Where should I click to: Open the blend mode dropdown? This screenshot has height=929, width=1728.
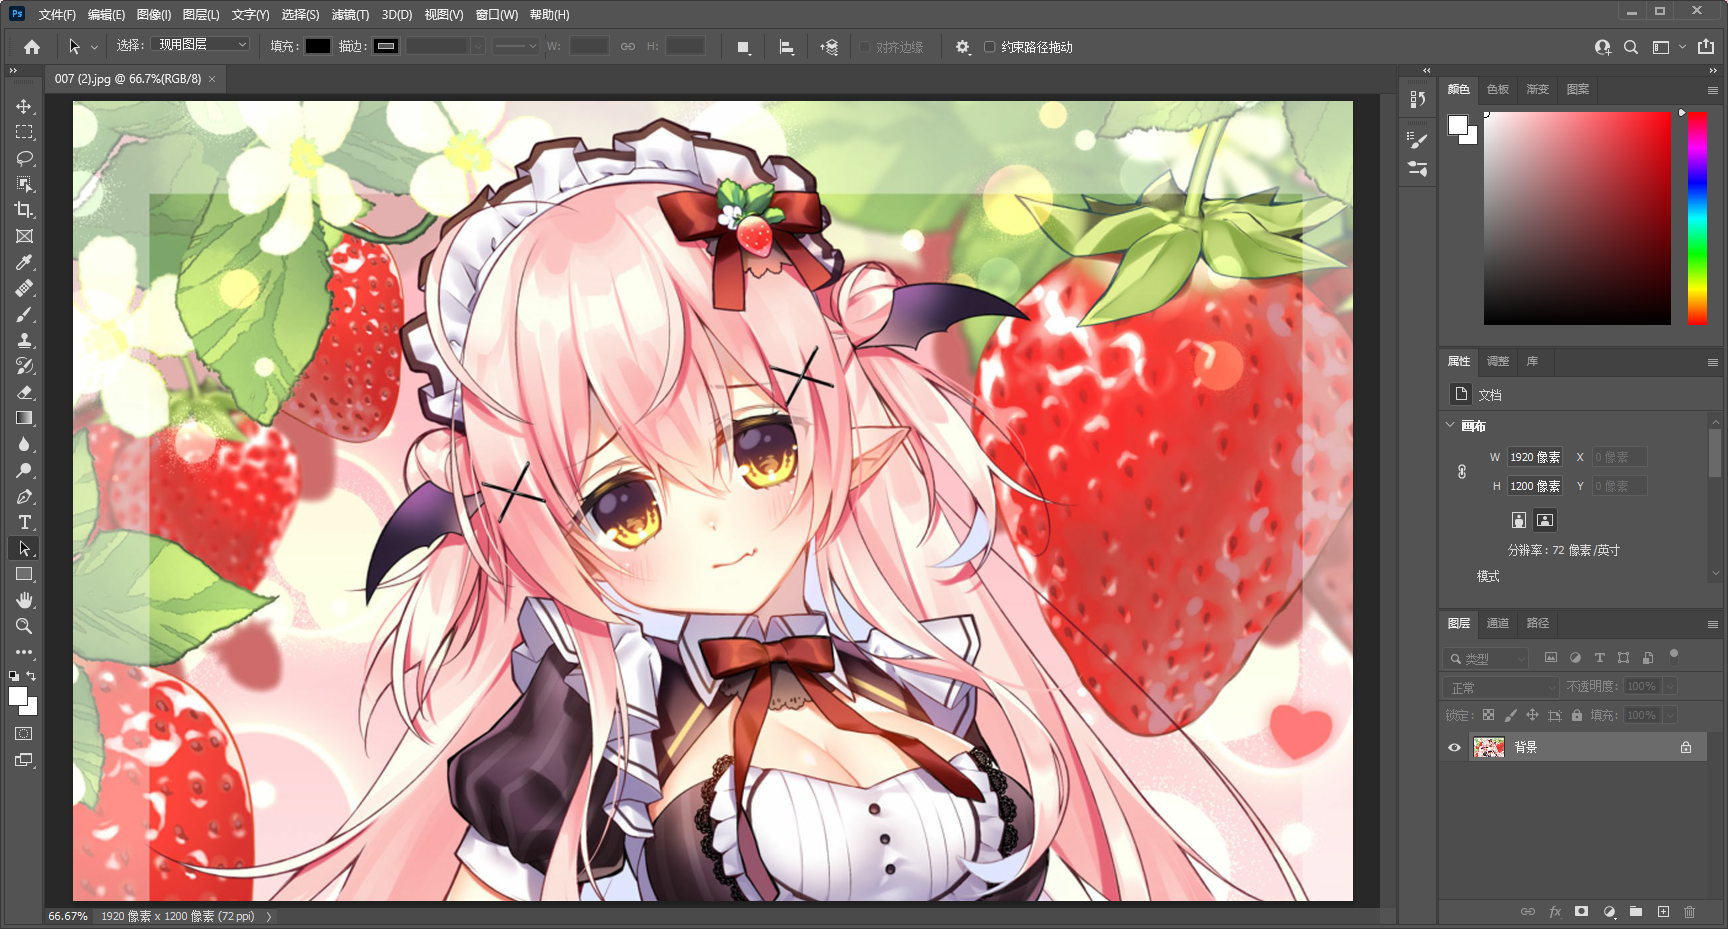click(x=1500, y=687)
